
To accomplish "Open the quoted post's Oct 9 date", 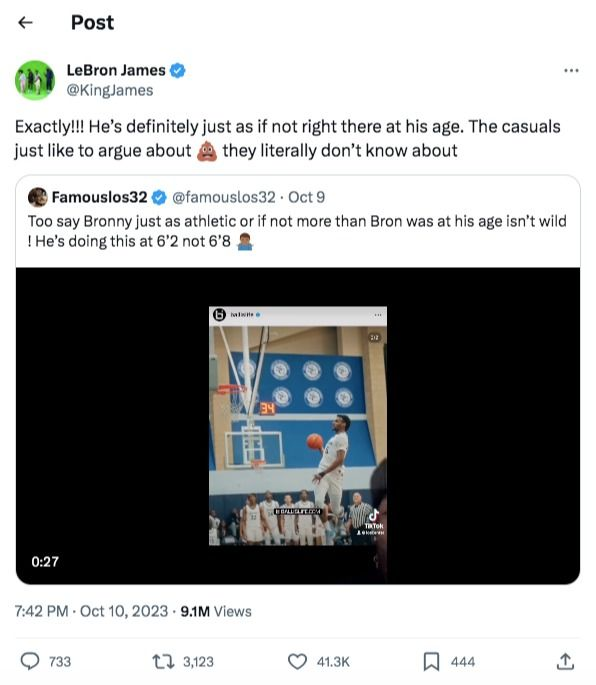I will [x=306, y=197].
